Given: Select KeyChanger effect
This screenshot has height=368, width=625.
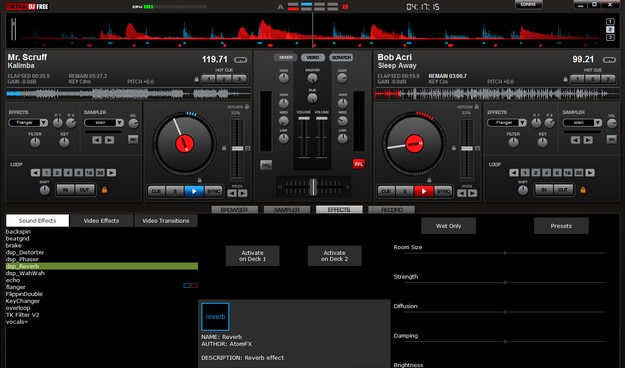Looking at the screenshot, I should [23, 301].
